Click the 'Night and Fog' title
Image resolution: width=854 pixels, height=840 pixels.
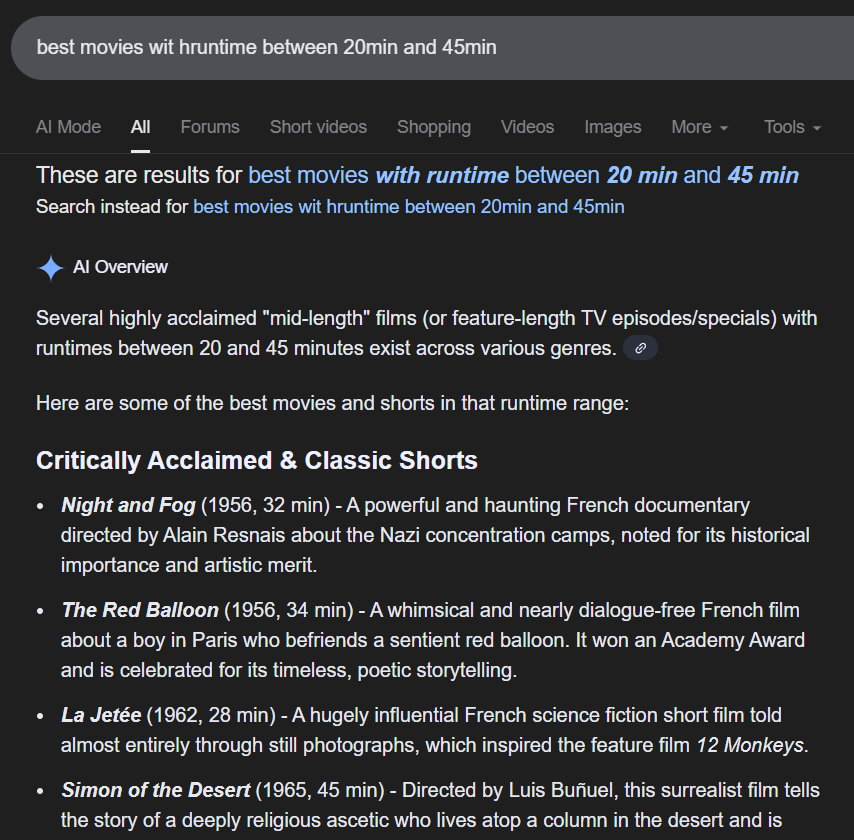128,505
